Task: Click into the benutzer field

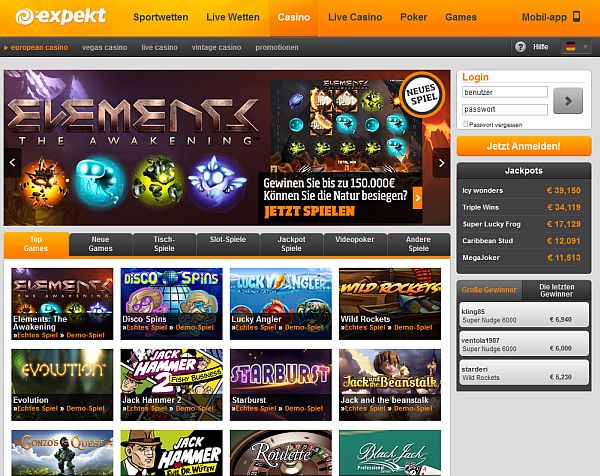Action: (x=505, y=92)
